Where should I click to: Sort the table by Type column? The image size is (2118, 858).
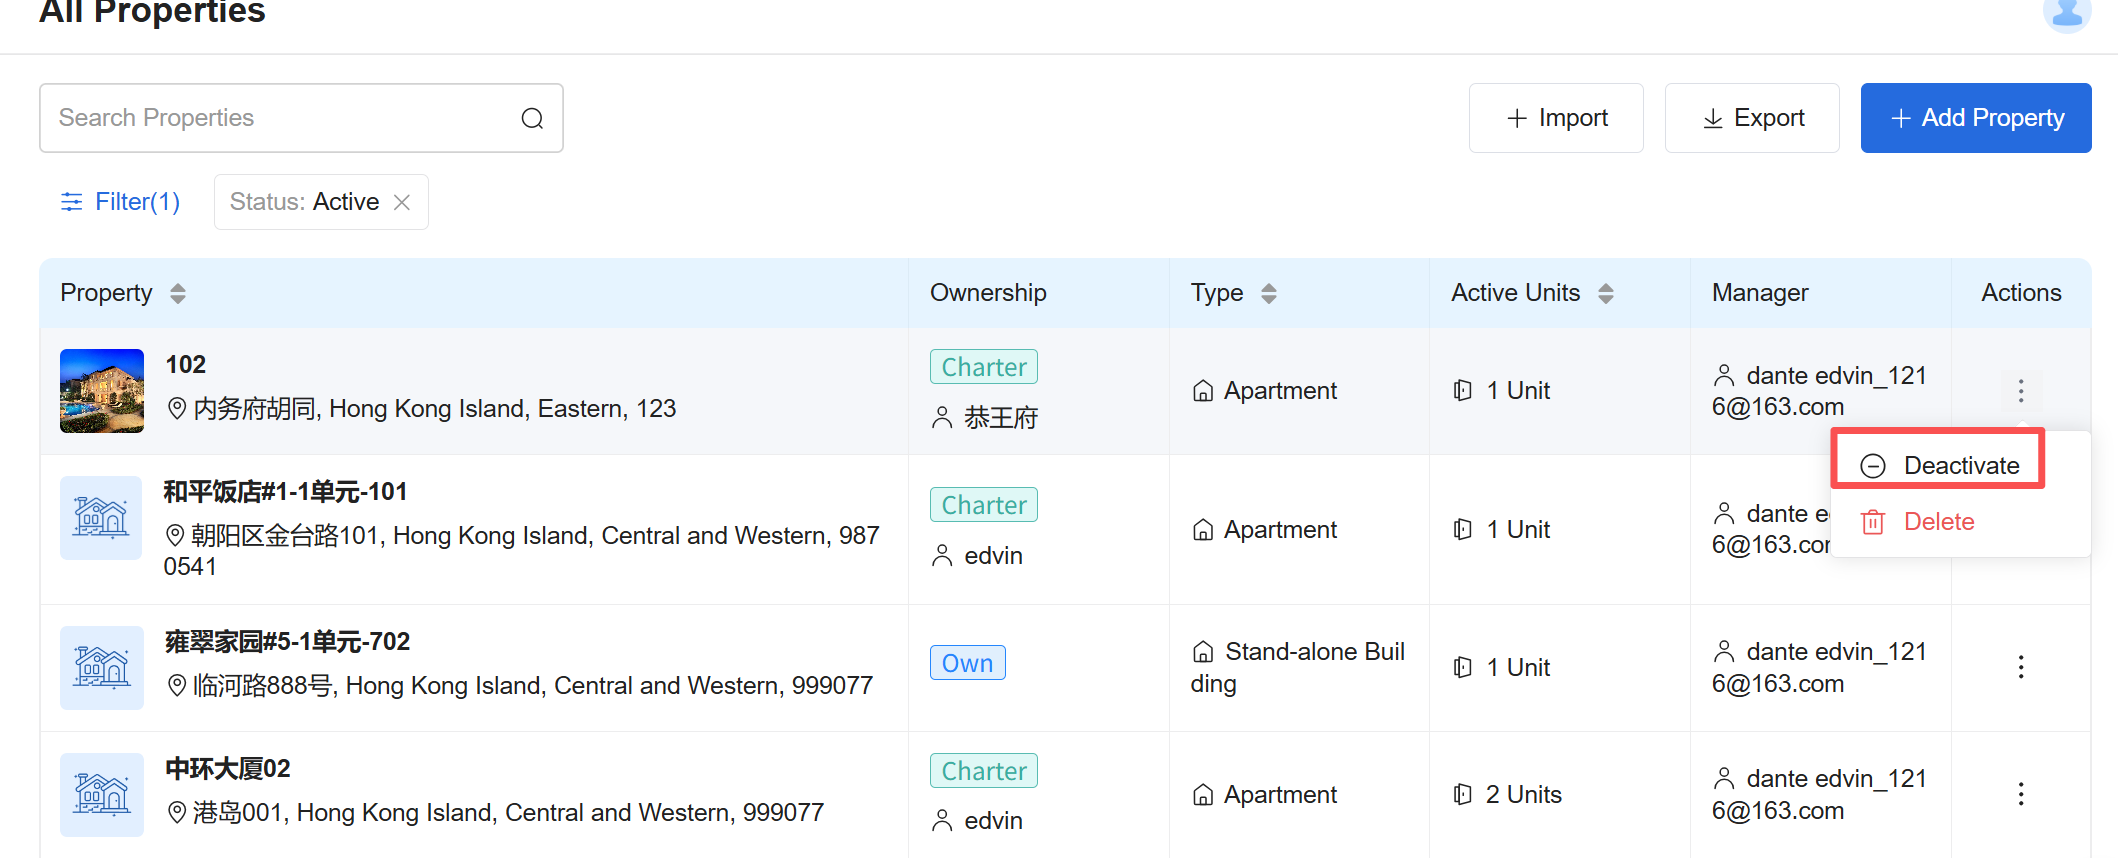[x=1268, y=294]
